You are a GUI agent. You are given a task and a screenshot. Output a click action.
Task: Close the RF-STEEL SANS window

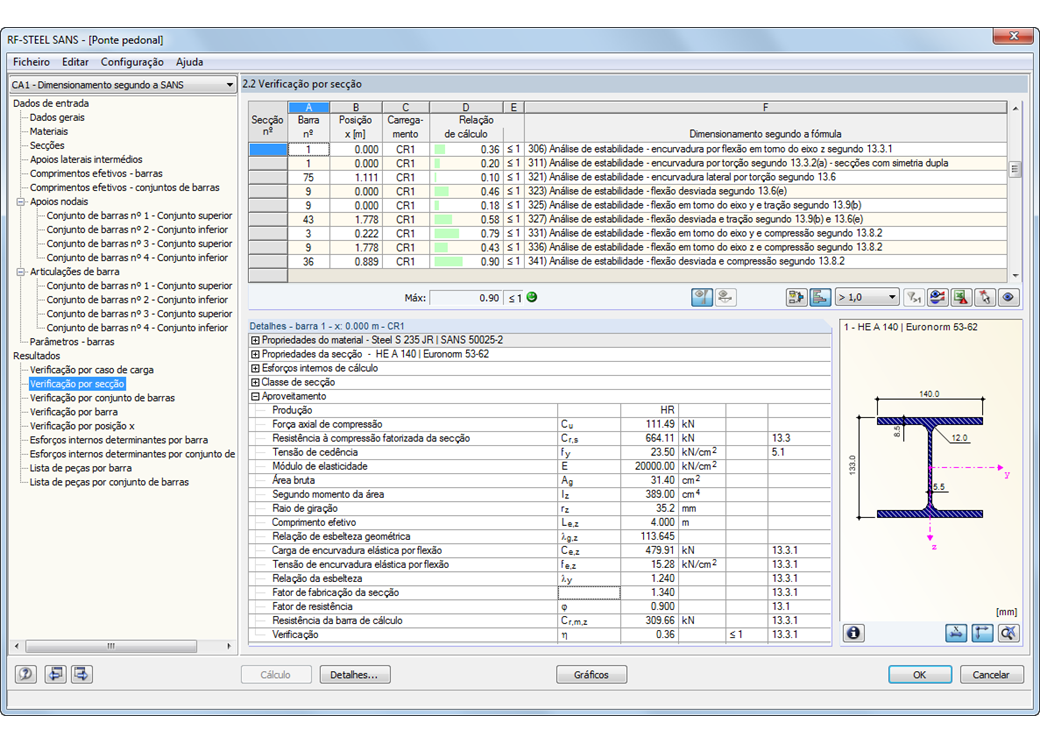[x=1013, y=36]
